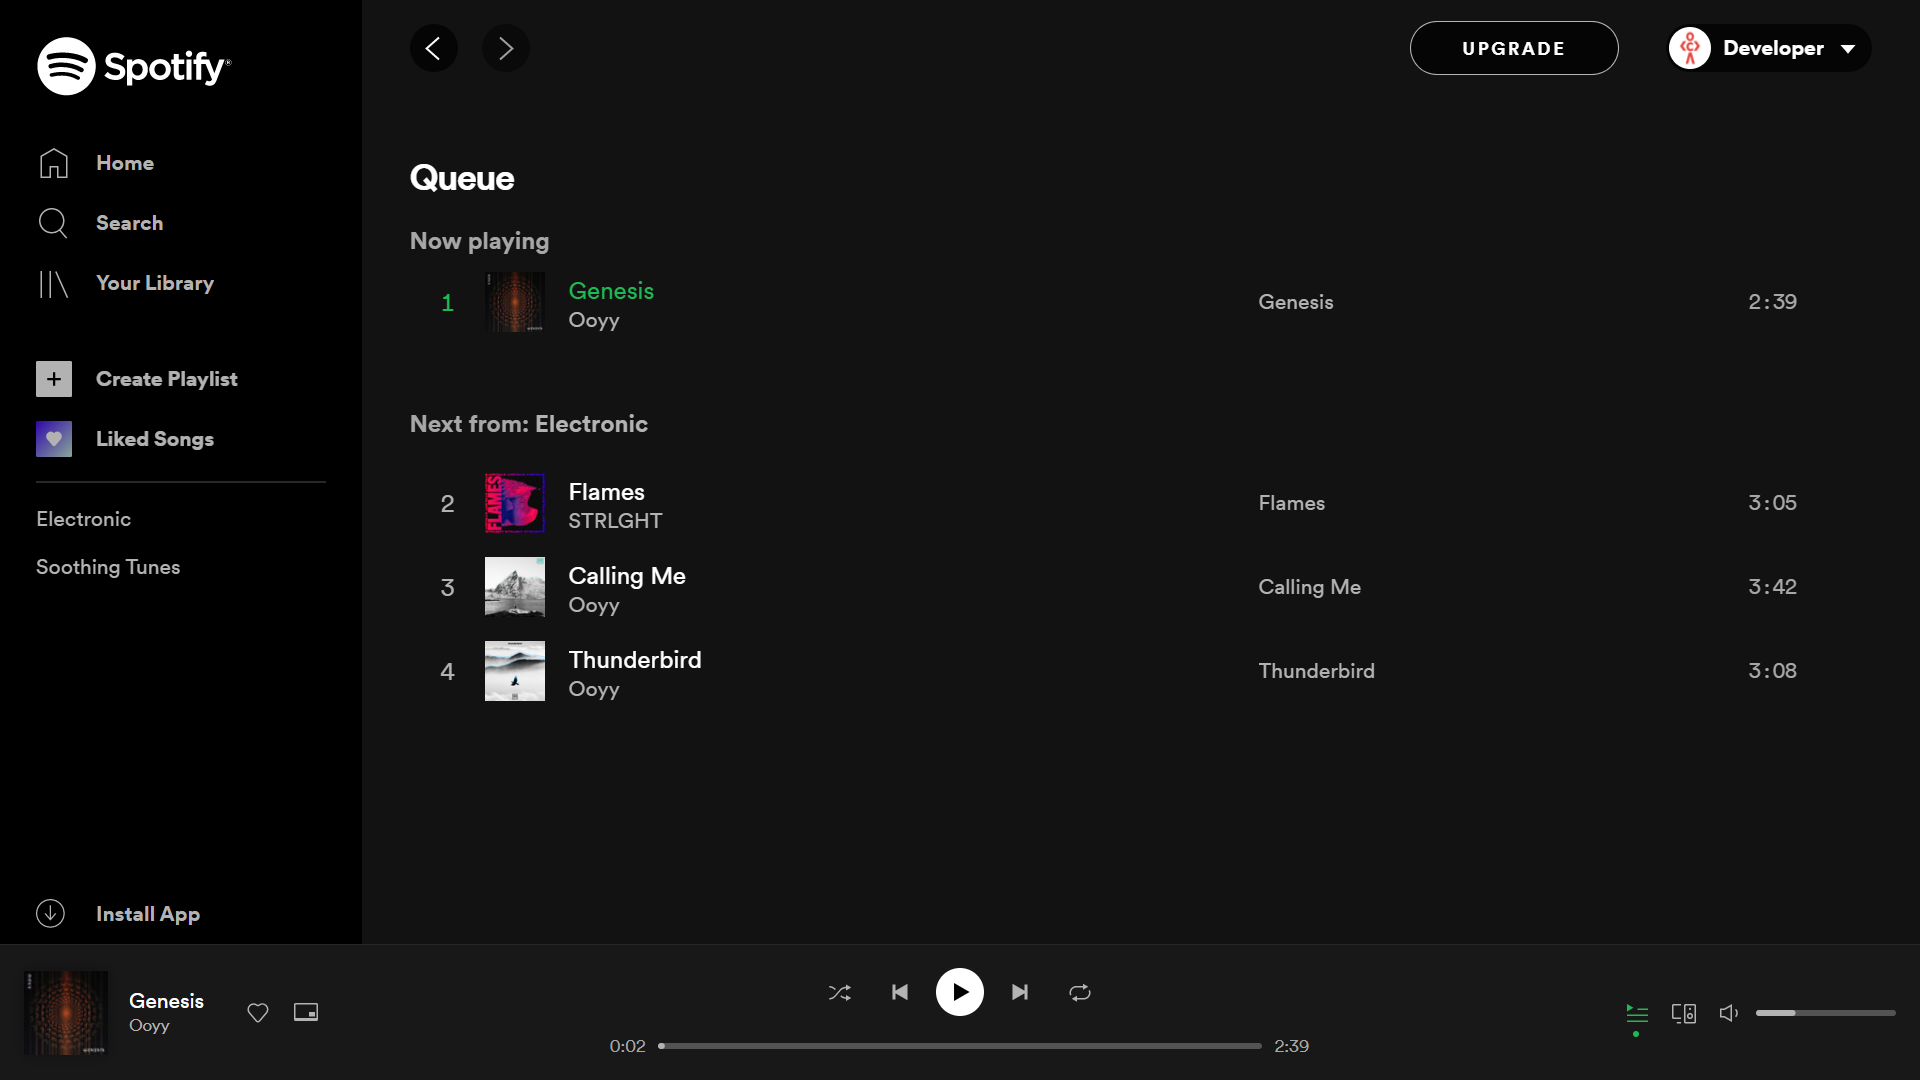
Task: Open Connect to a device icon
Action: pos(1684,1013)
